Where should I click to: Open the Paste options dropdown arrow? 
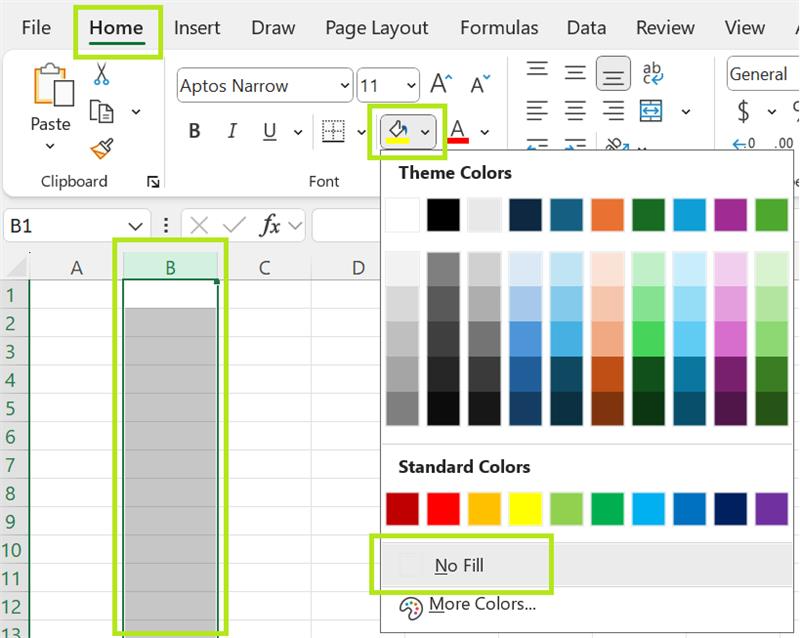click(49, 146)
